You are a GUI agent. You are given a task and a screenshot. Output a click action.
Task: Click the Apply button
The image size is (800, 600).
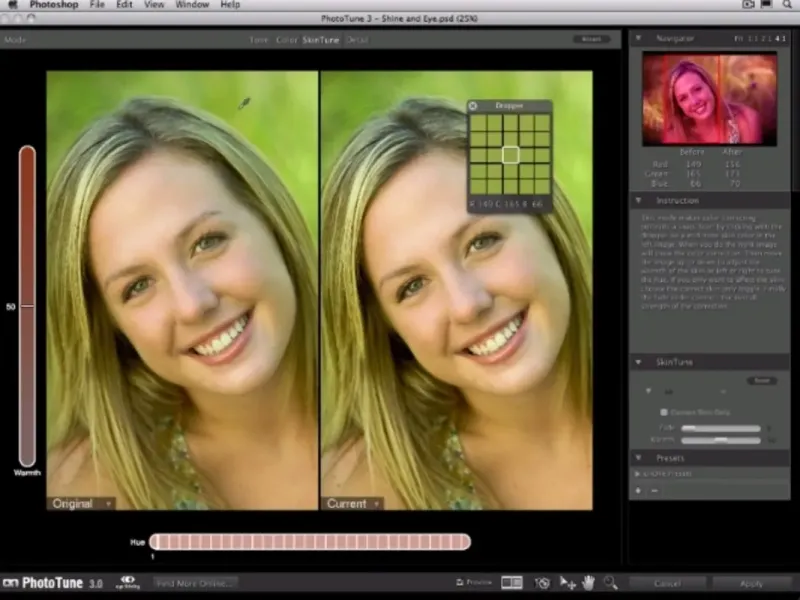coord(751,583)
